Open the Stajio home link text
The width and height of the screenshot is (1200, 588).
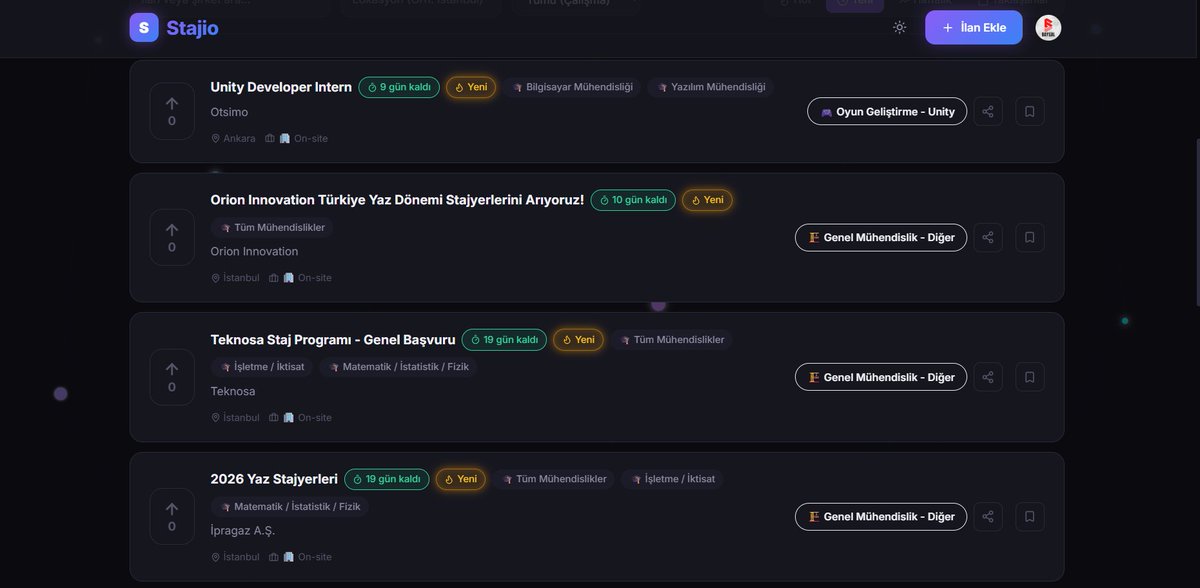point(192,28)
